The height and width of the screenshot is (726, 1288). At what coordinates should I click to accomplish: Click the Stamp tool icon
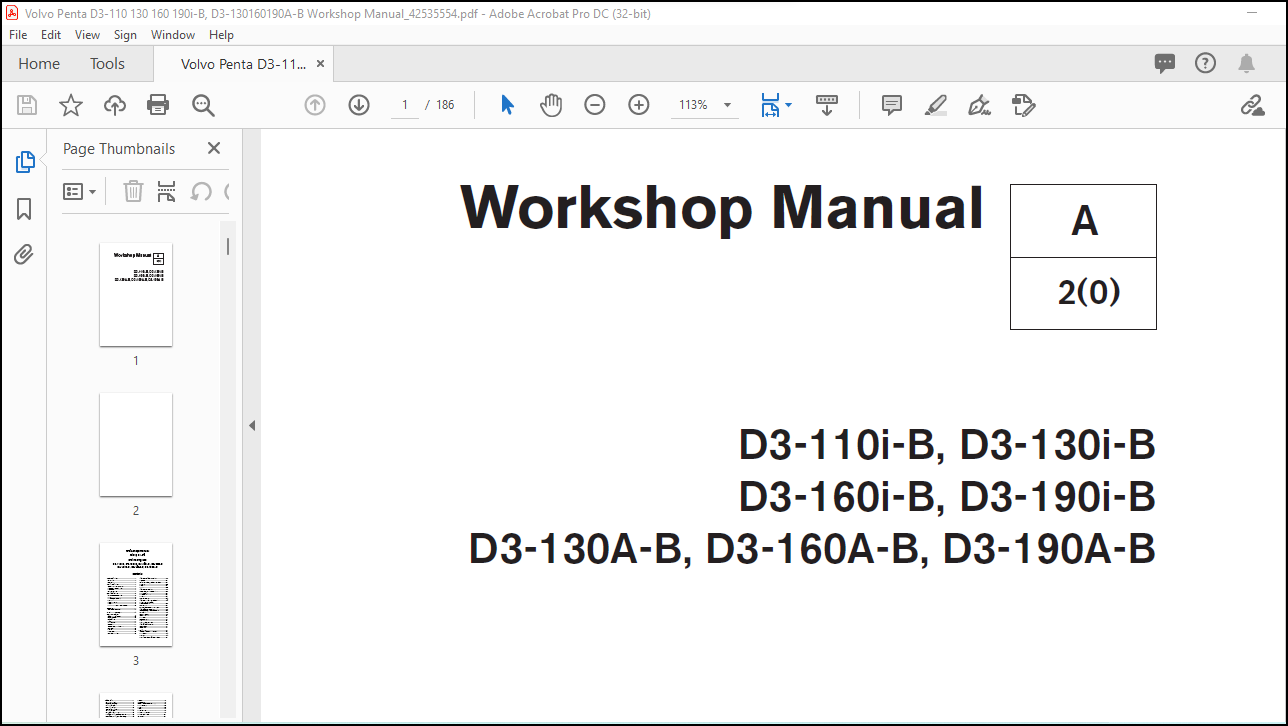1023,105
